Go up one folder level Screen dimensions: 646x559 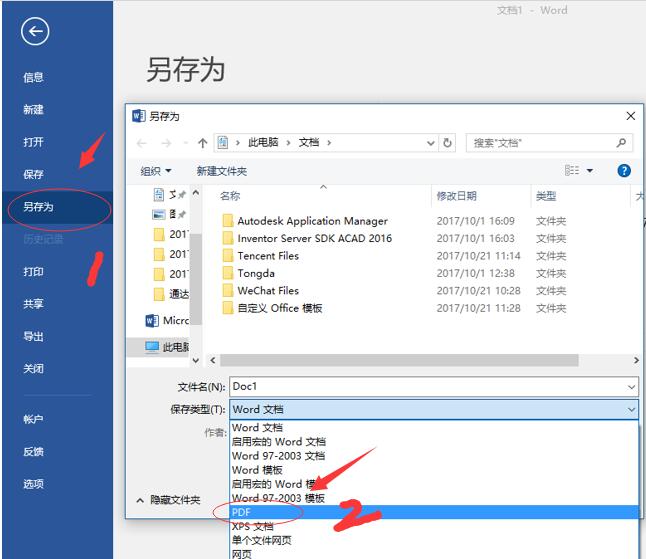tap(202, 143)
